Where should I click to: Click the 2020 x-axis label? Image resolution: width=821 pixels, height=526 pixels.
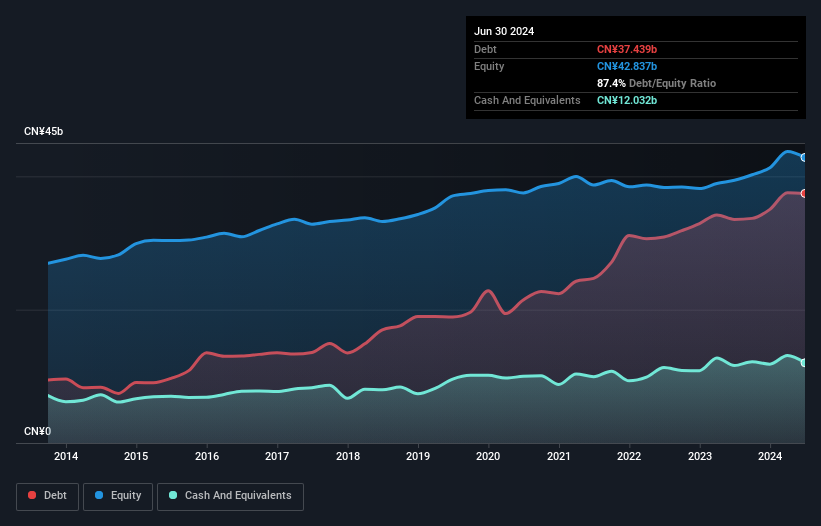coord(488,456)
